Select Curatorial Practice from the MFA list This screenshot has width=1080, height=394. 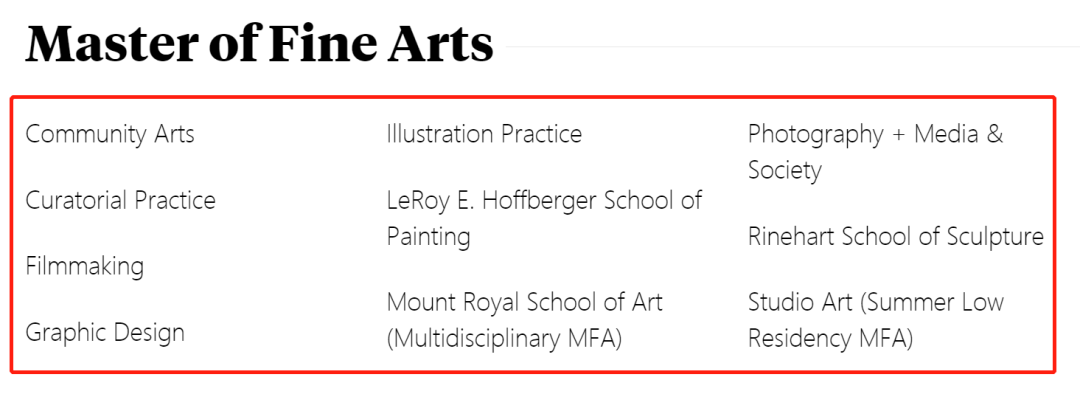click(121, 200)
